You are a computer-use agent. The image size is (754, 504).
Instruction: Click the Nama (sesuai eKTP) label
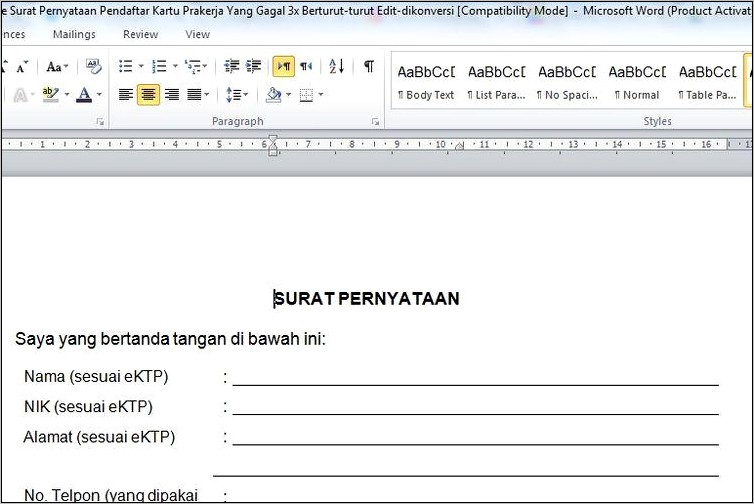96,376
